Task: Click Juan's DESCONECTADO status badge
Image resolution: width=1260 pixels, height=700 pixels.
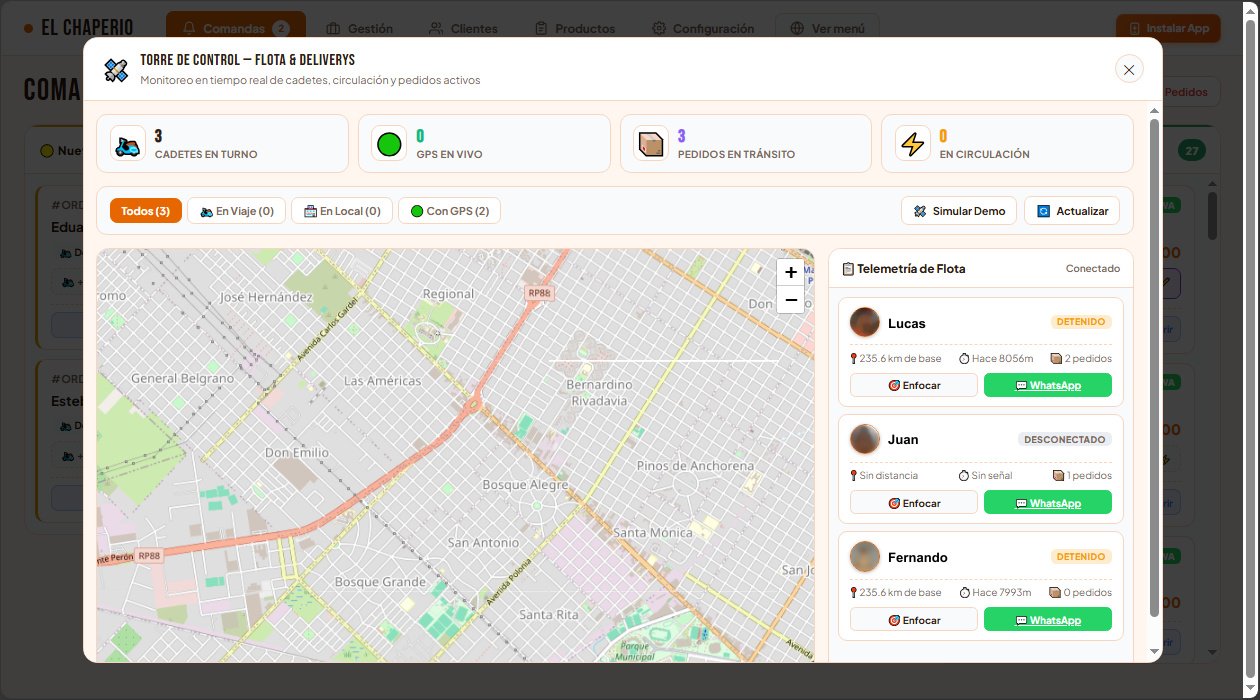Action: coord(1065,439)
